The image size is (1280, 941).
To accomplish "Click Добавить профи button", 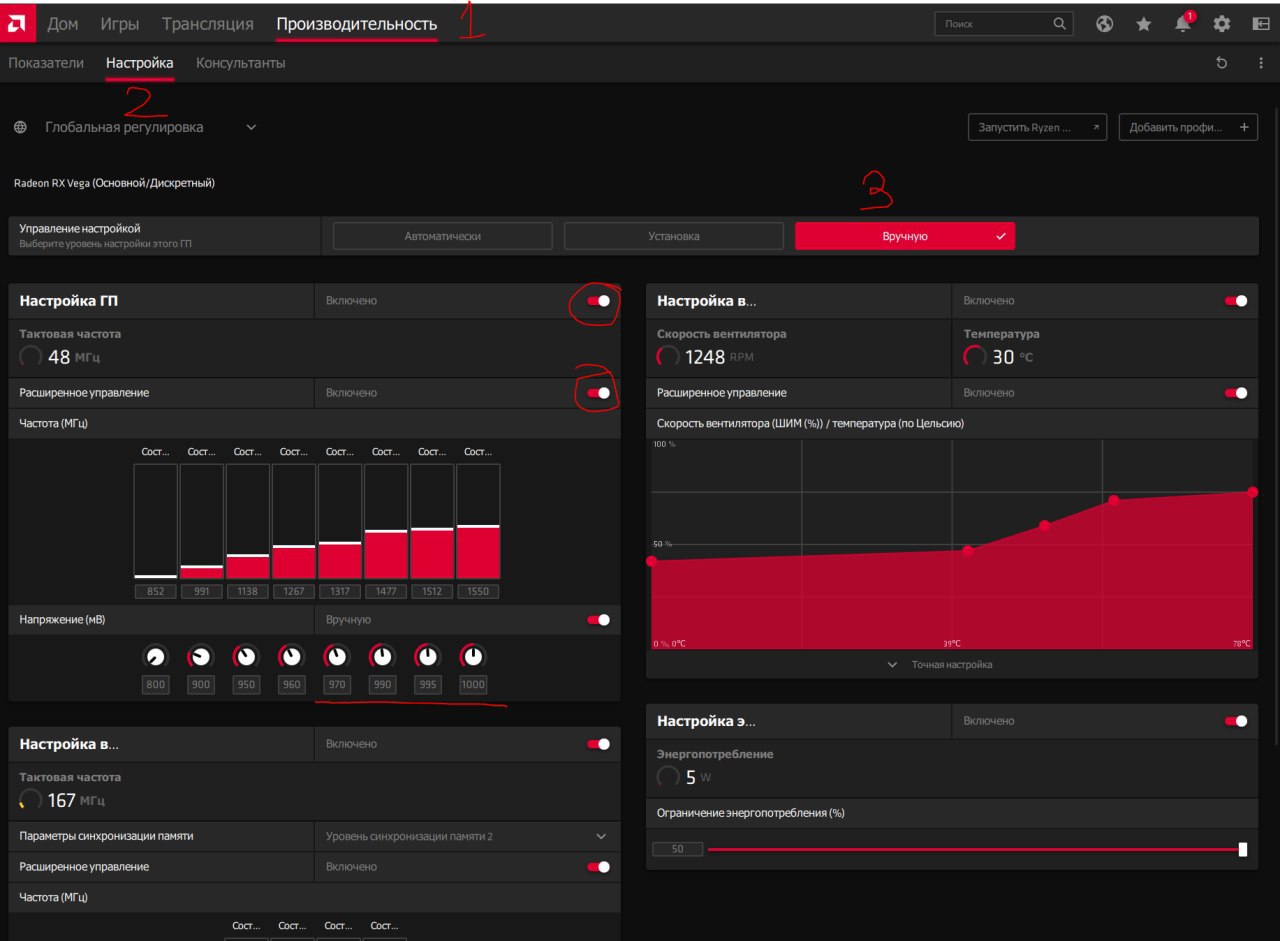I will coord(1188,127).
